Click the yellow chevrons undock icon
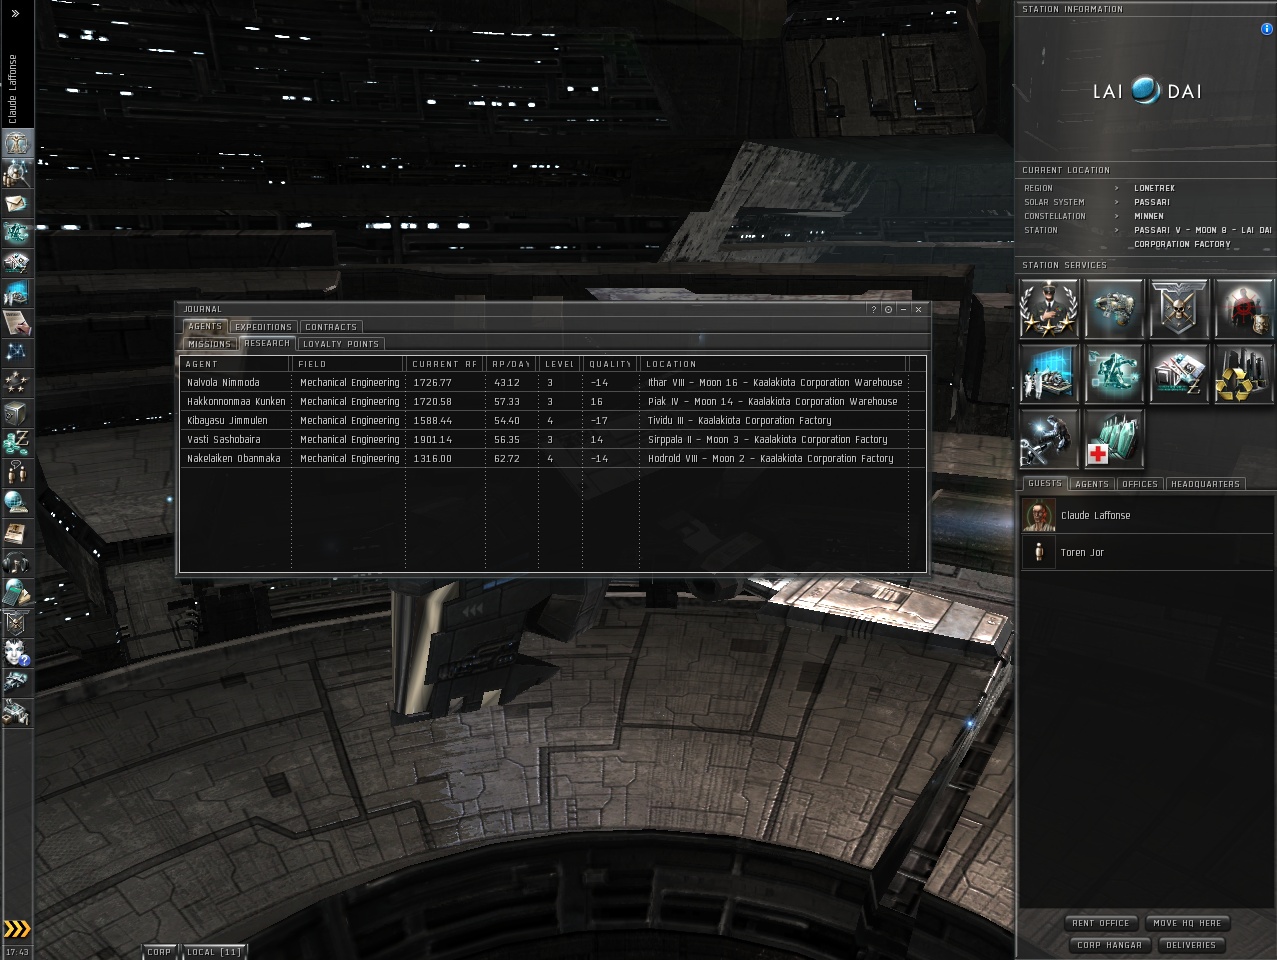The width and height of the screenshot is (1277, 960). (17, 929)
